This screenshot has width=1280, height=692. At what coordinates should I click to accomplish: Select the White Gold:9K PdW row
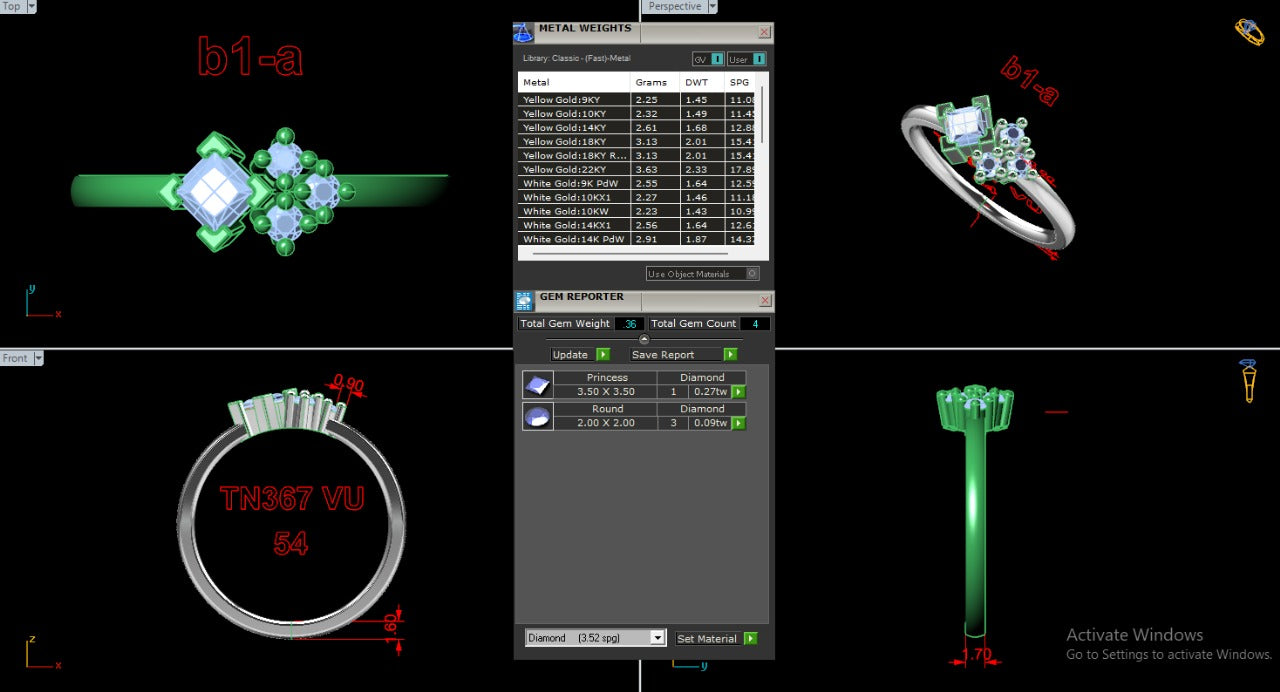(636, 184)
